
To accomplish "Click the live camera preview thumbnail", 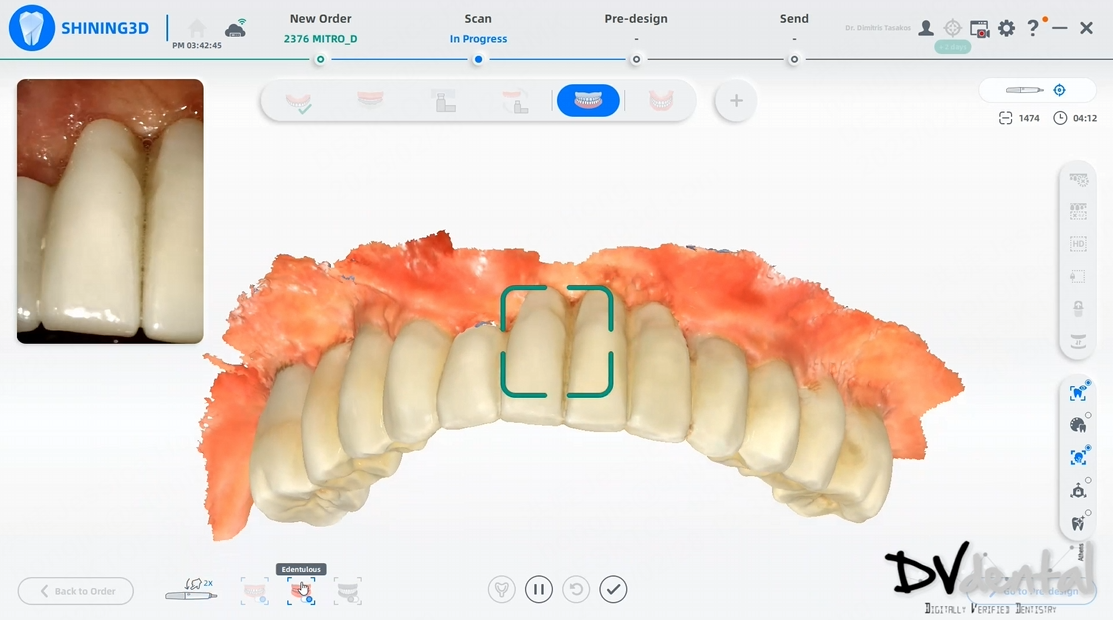I will click(110, 211).
